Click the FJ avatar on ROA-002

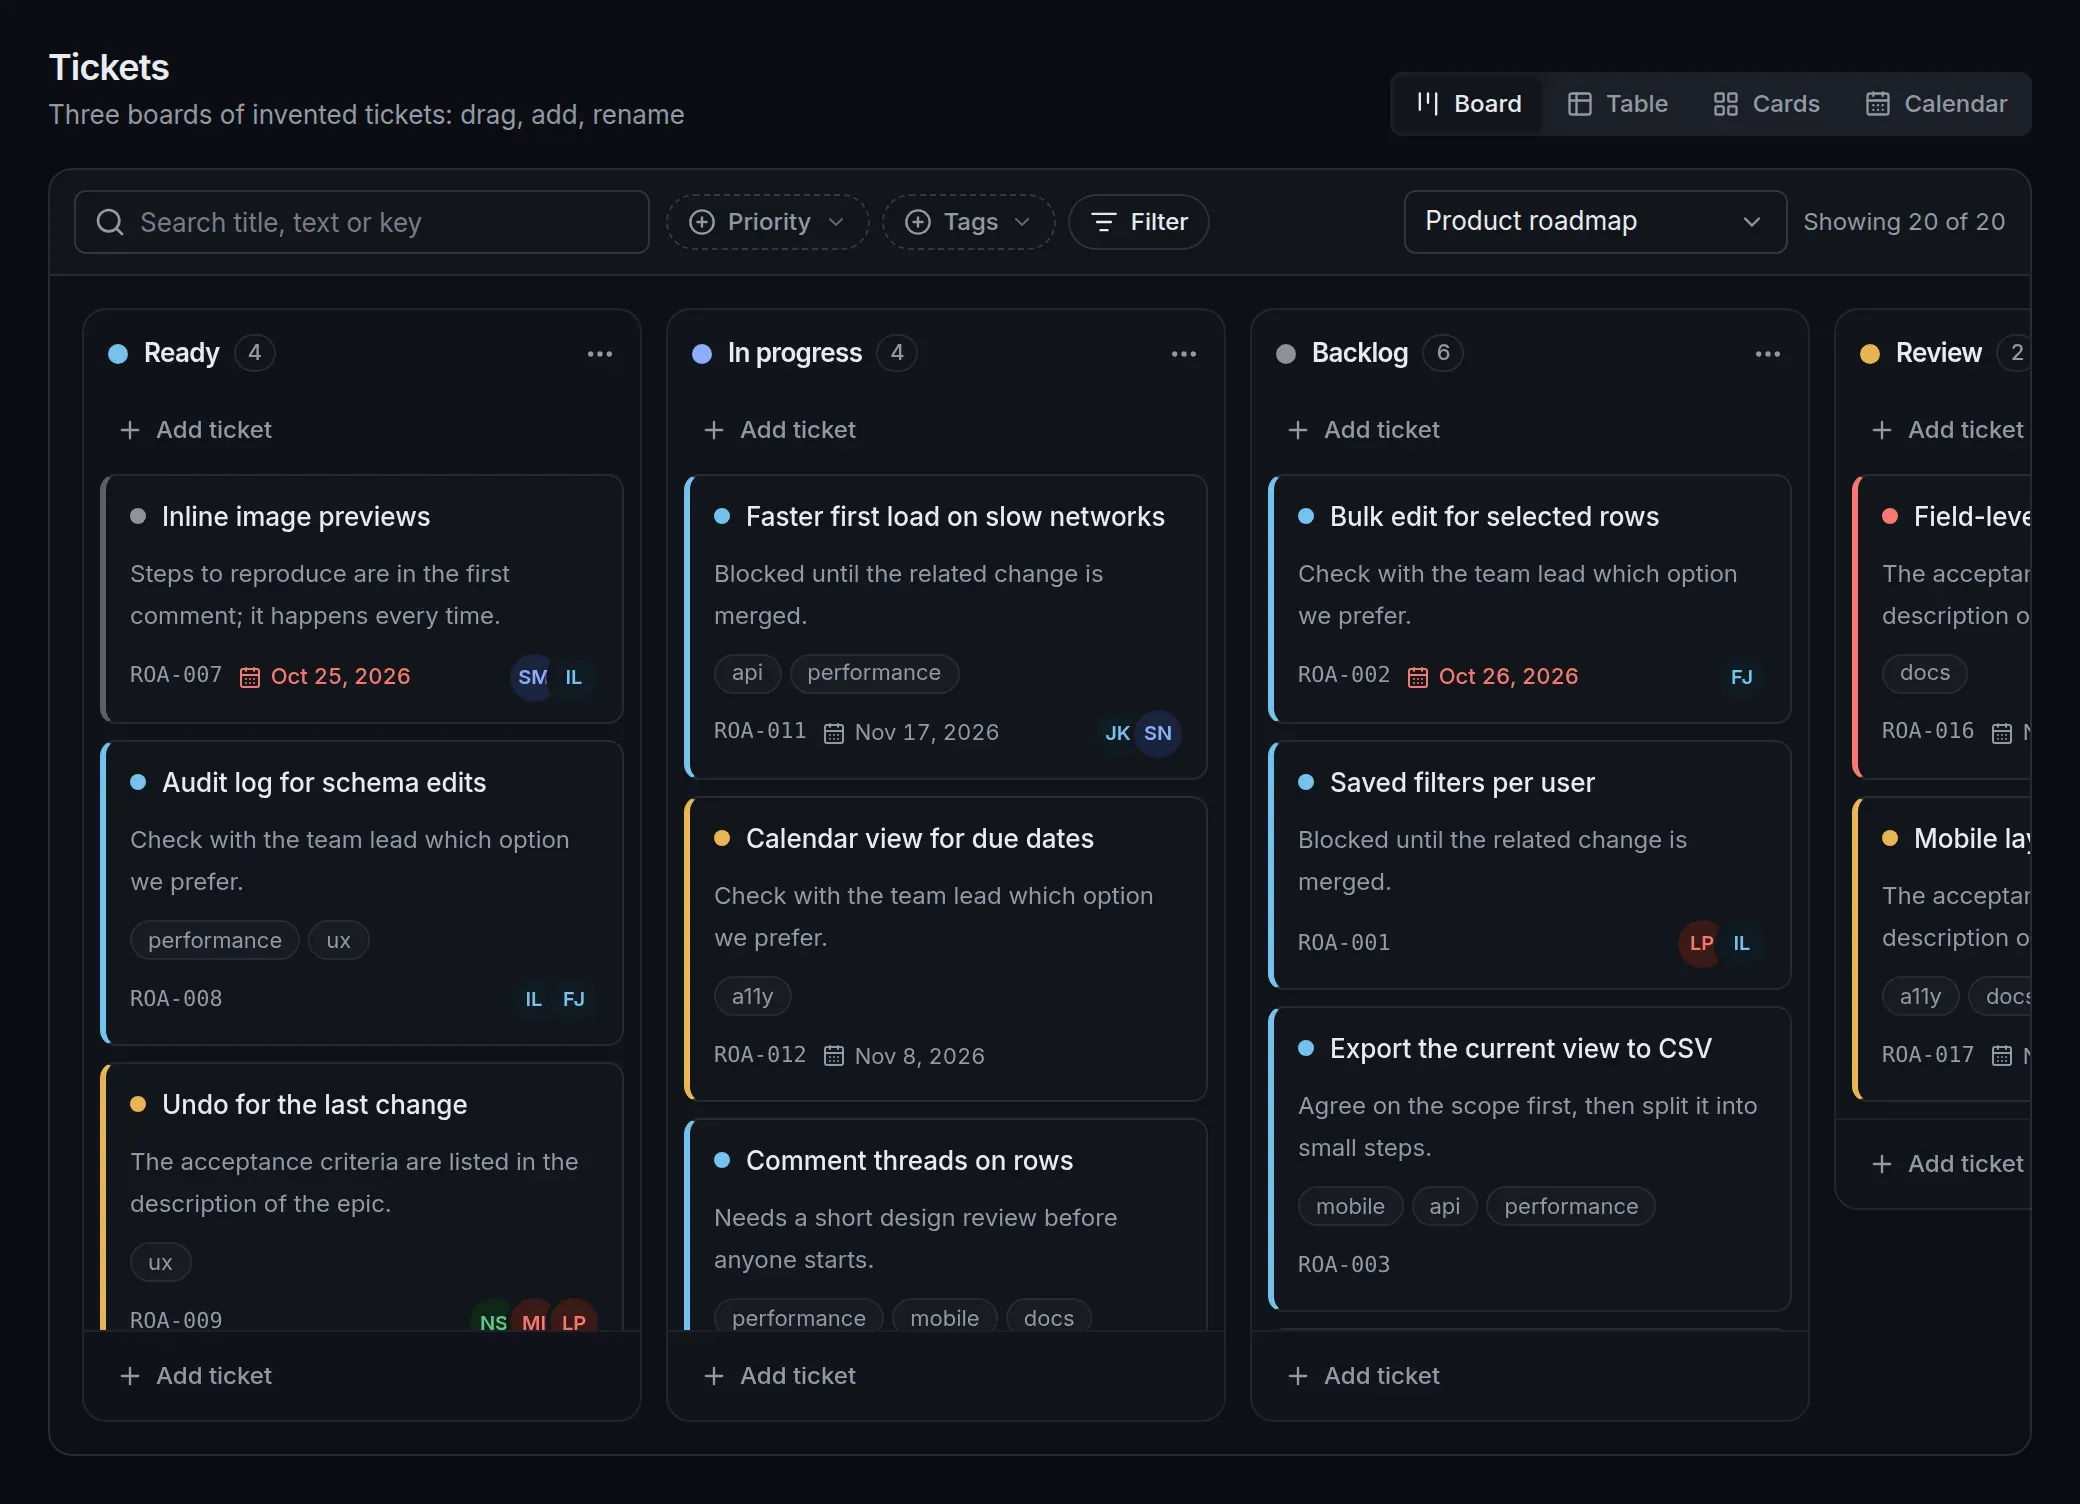1741,677
